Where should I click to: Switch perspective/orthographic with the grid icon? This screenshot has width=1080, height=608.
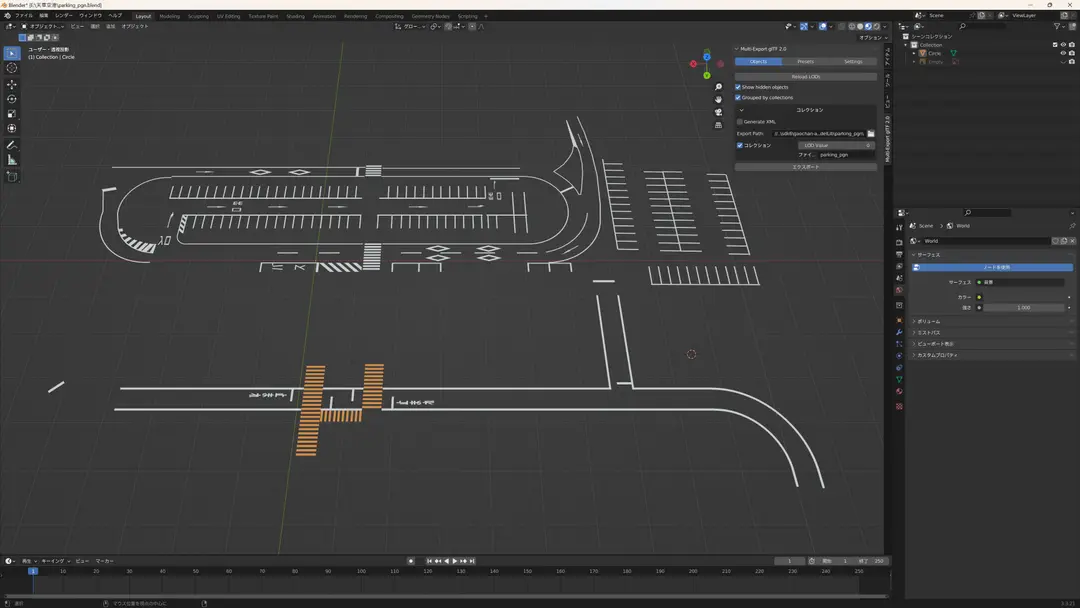[718, 125]
